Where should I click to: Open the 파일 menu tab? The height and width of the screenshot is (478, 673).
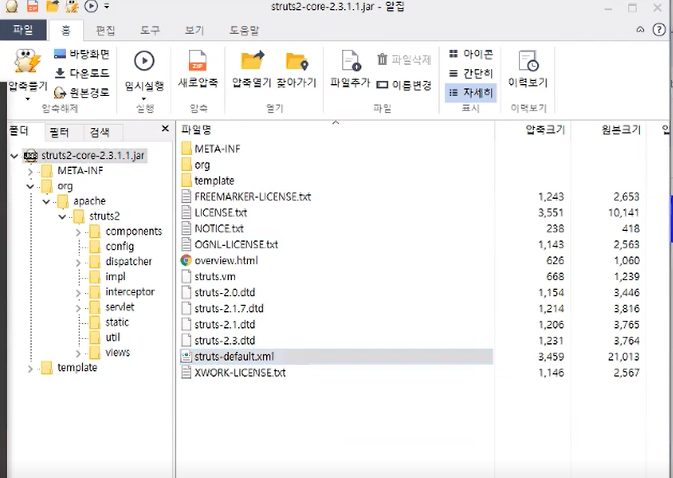coord(23,30)
